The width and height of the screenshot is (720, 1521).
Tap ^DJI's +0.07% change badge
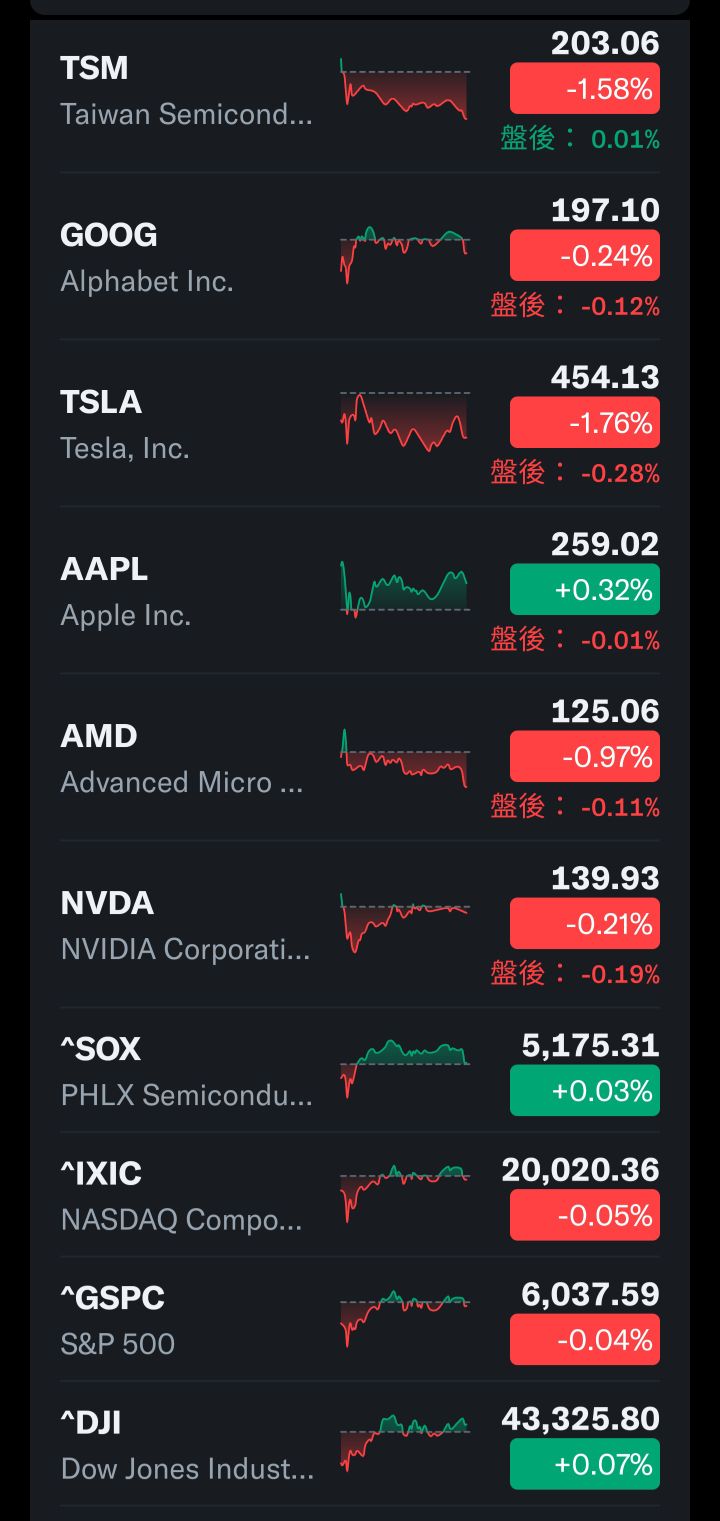pyautogui.click(x=585, y=1465)
